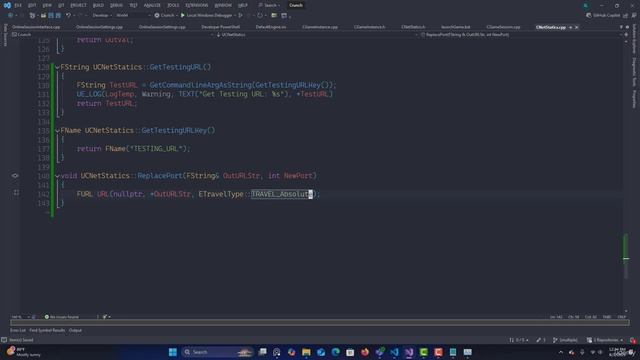Screen dimensions: 640x360
Task: Click the vertical scrollbar thumb in the editor
Action: pos(625,256)
